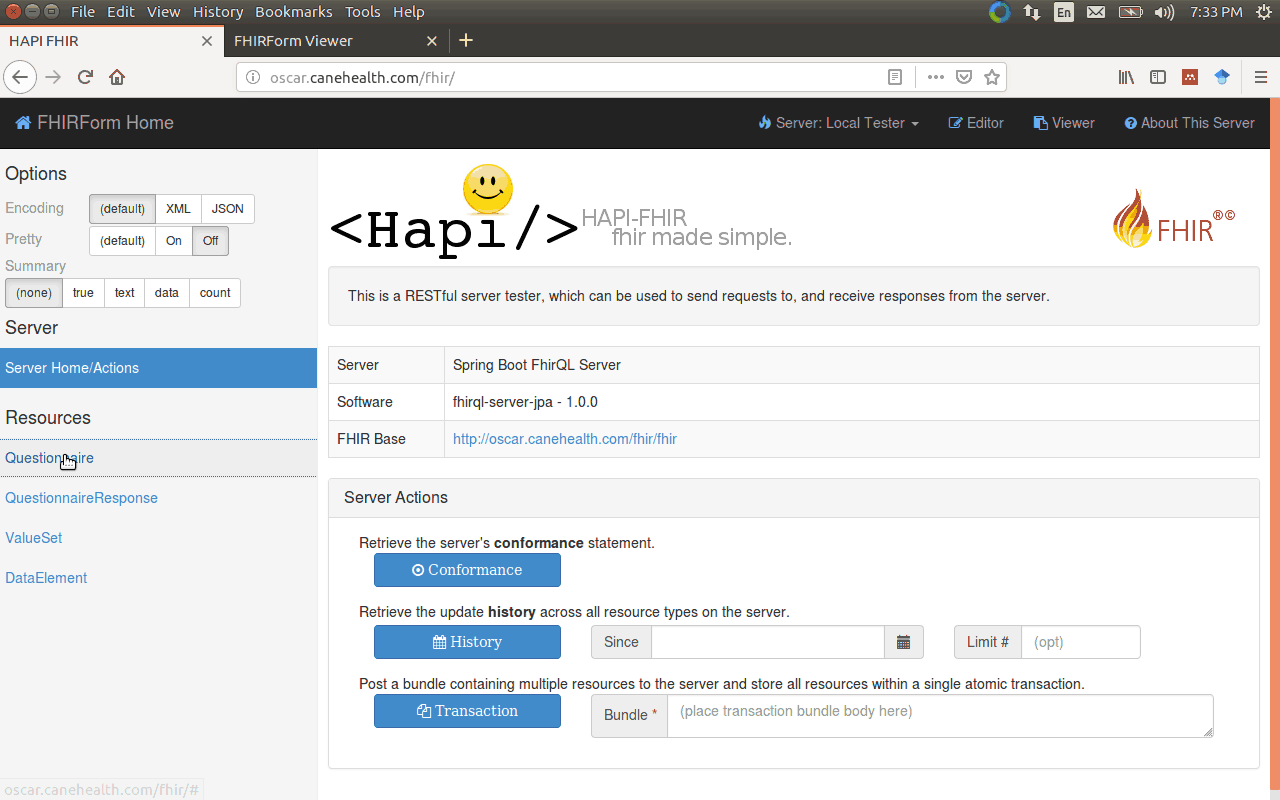Click the back navigation arrow
The width and height of the screenshot is (1280, 800).
(20, 77)
